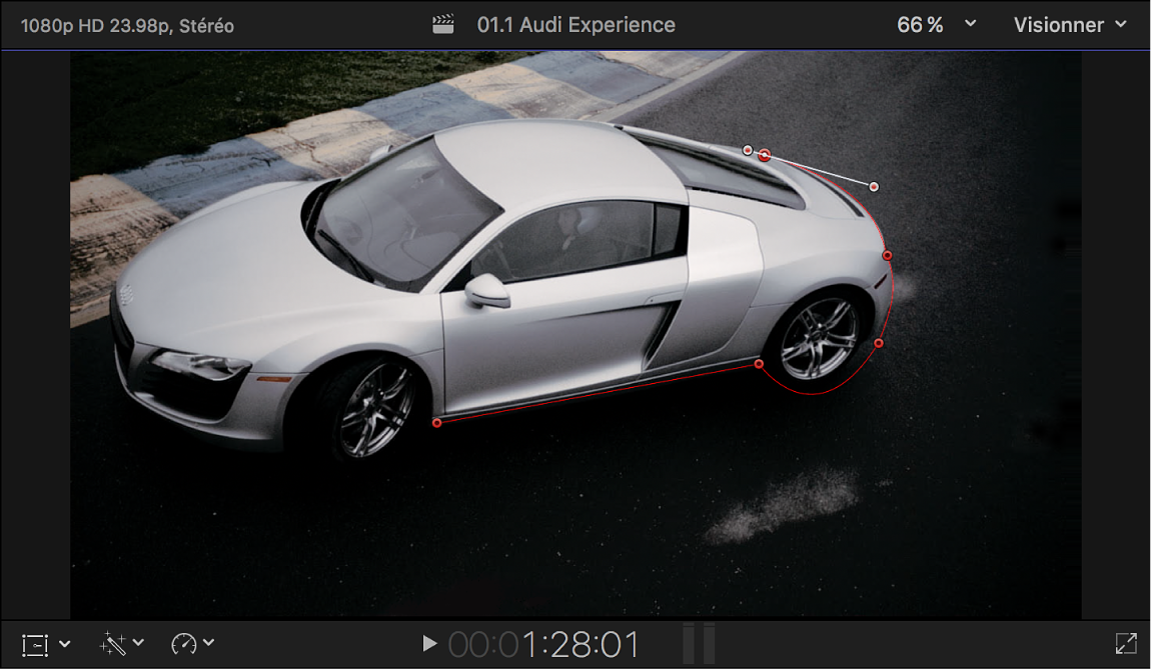Toggle fullscreen viewer with arrows icon
Screen dimensions: 1152x670
pyautogui.click(x=1126, y=644)
